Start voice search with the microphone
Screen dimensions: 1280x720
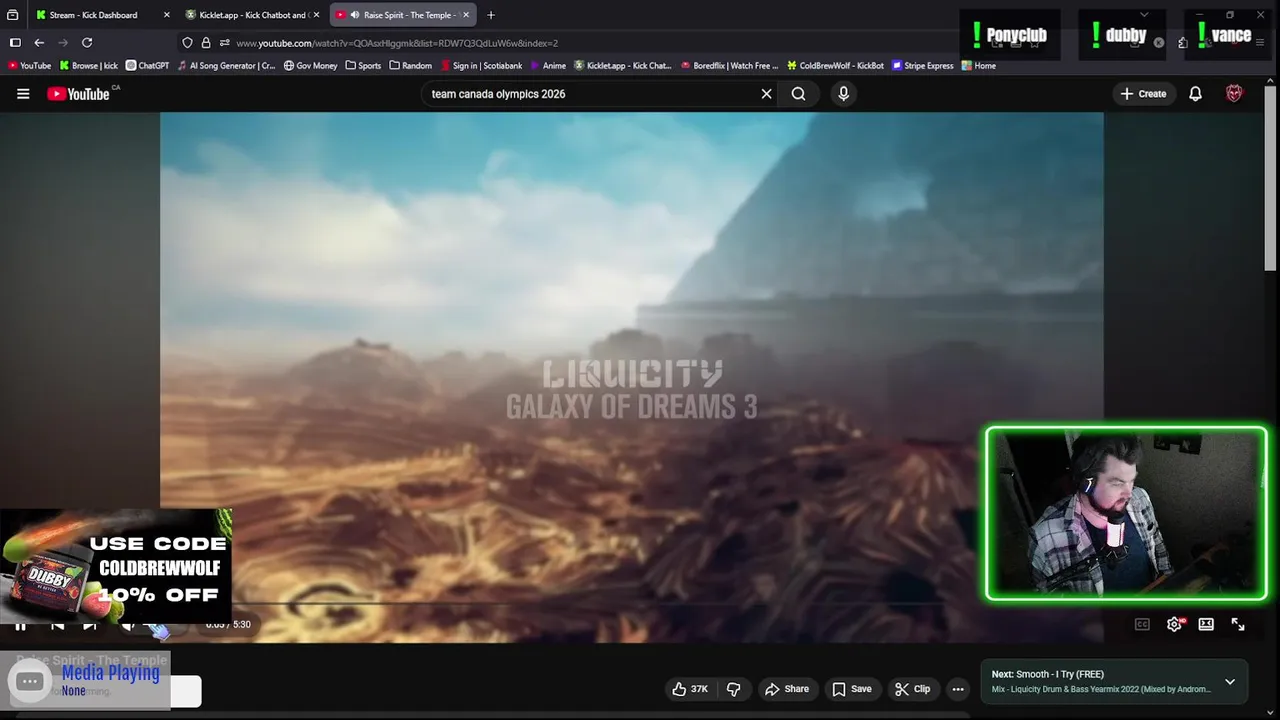843,94
